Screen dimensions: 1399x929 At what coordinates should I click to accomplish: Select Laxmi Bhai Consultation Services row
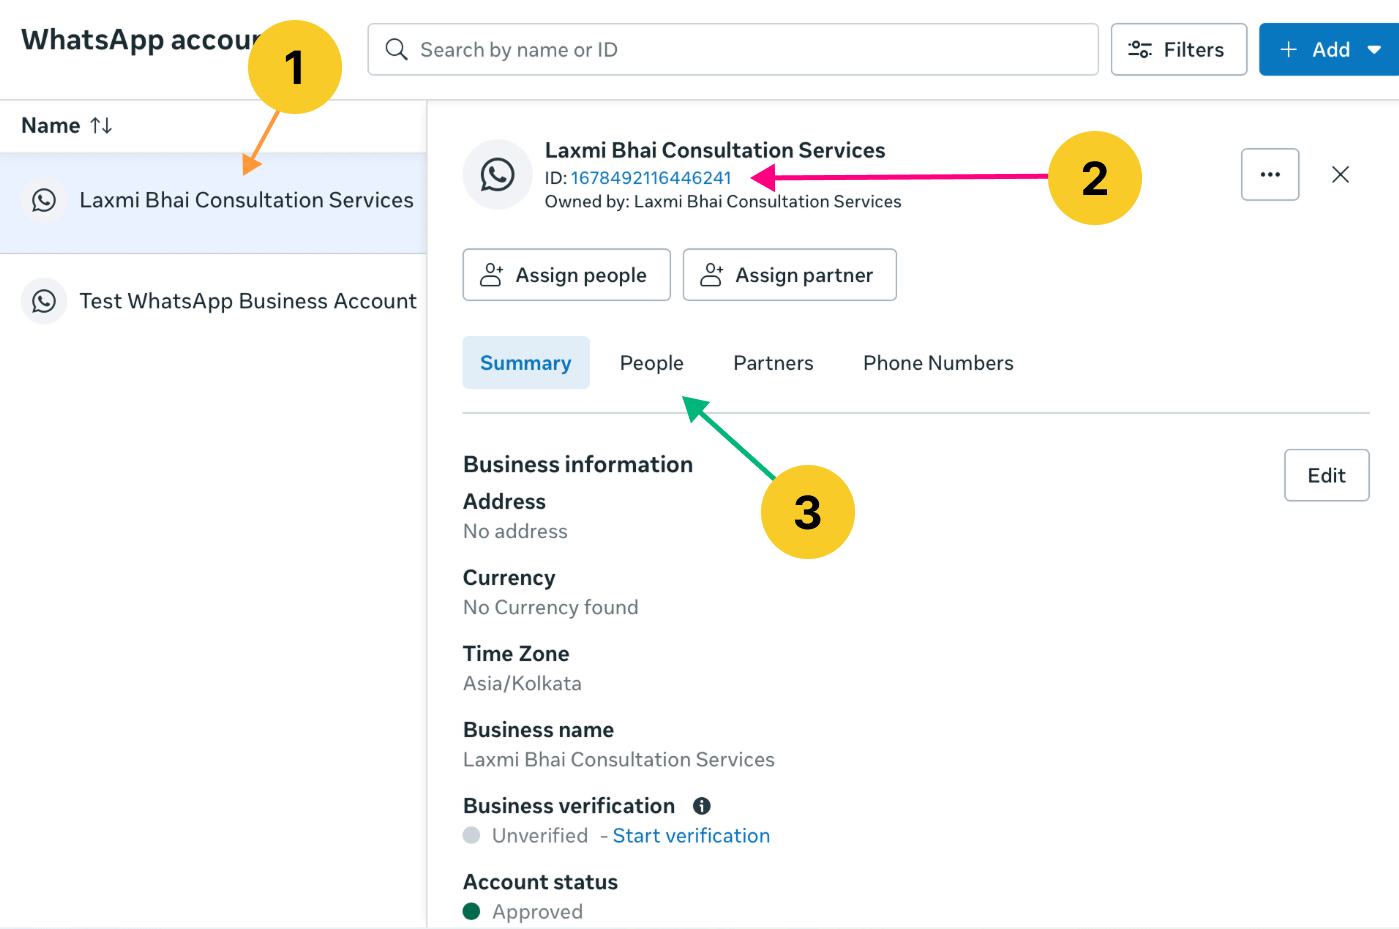tap(213, 202)
